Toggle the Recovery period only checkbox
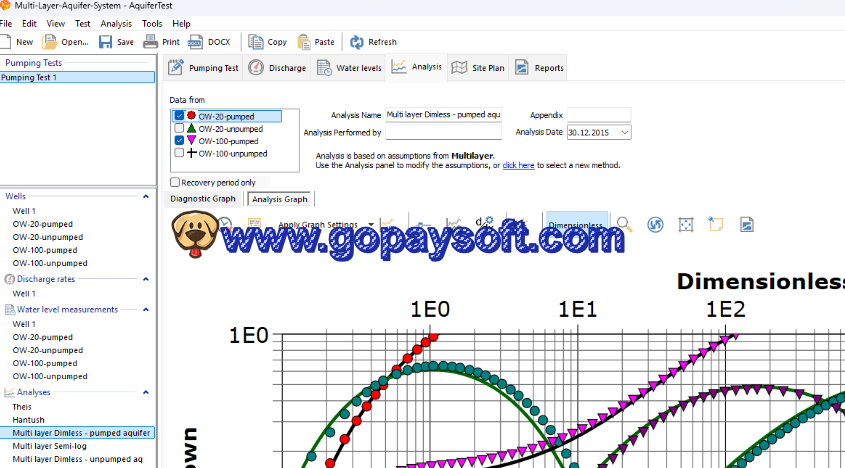 point(175,183)
